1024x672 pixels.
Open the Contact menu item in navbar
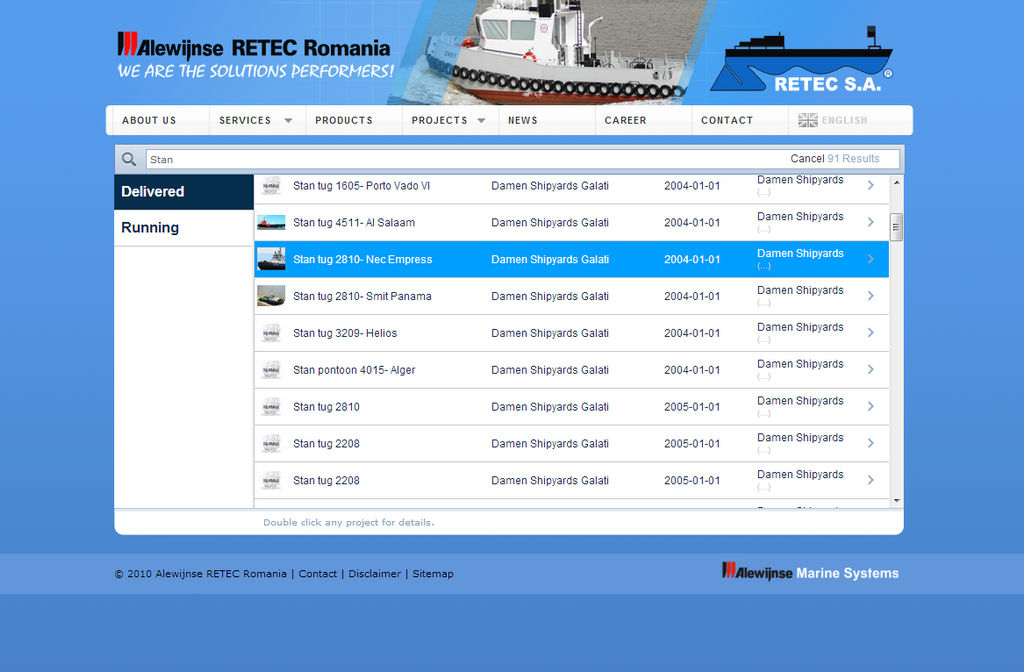(727, 120)
